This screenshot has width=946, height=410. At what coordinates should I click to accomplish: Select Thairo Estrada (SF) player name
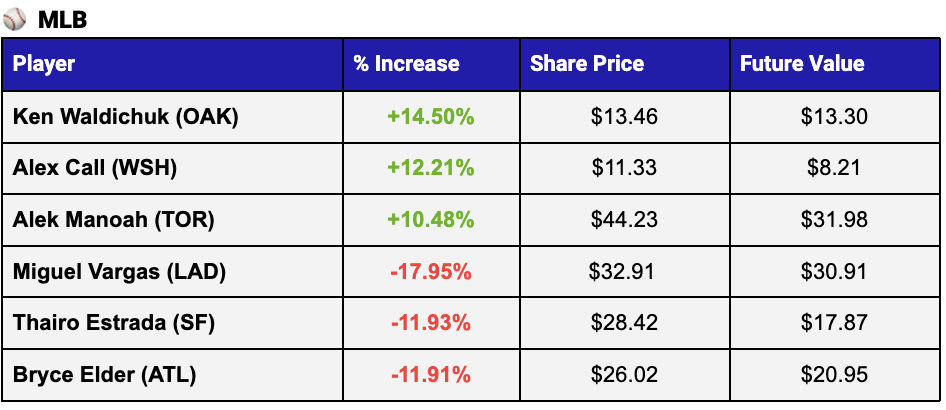(114, 324)
